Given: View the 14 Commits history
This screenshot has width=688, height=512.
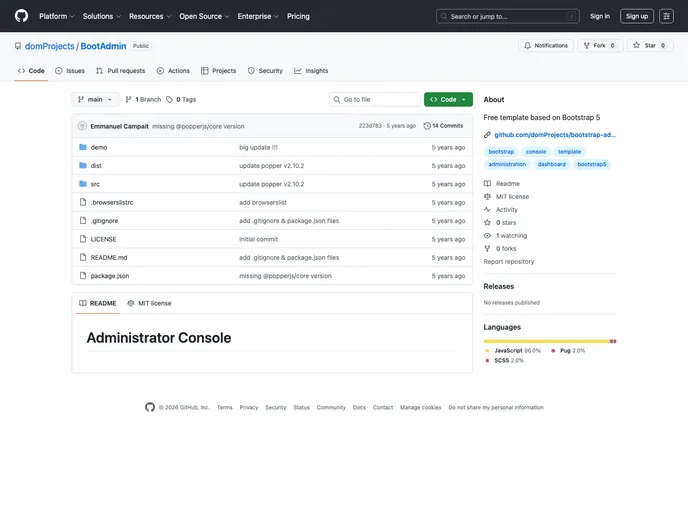Looking at the screenshot, I should point(443,126).
